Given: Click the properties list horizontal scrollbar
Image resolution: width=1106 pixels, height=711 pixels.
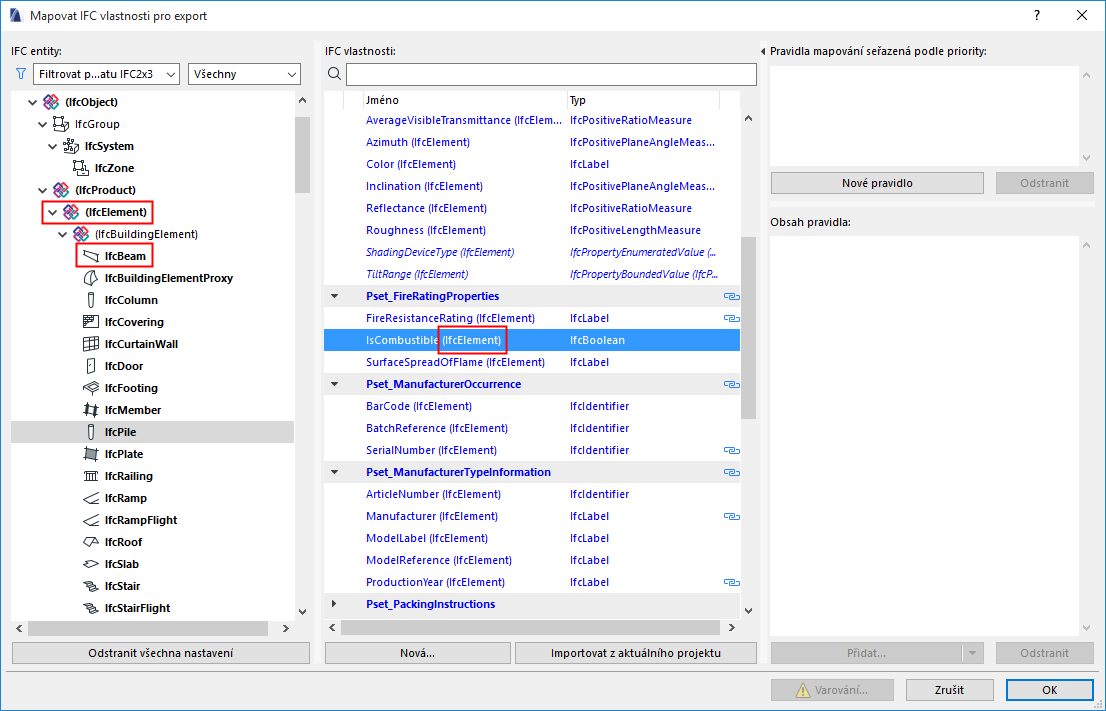Looking at the screenshot, I should coord(530,627).
